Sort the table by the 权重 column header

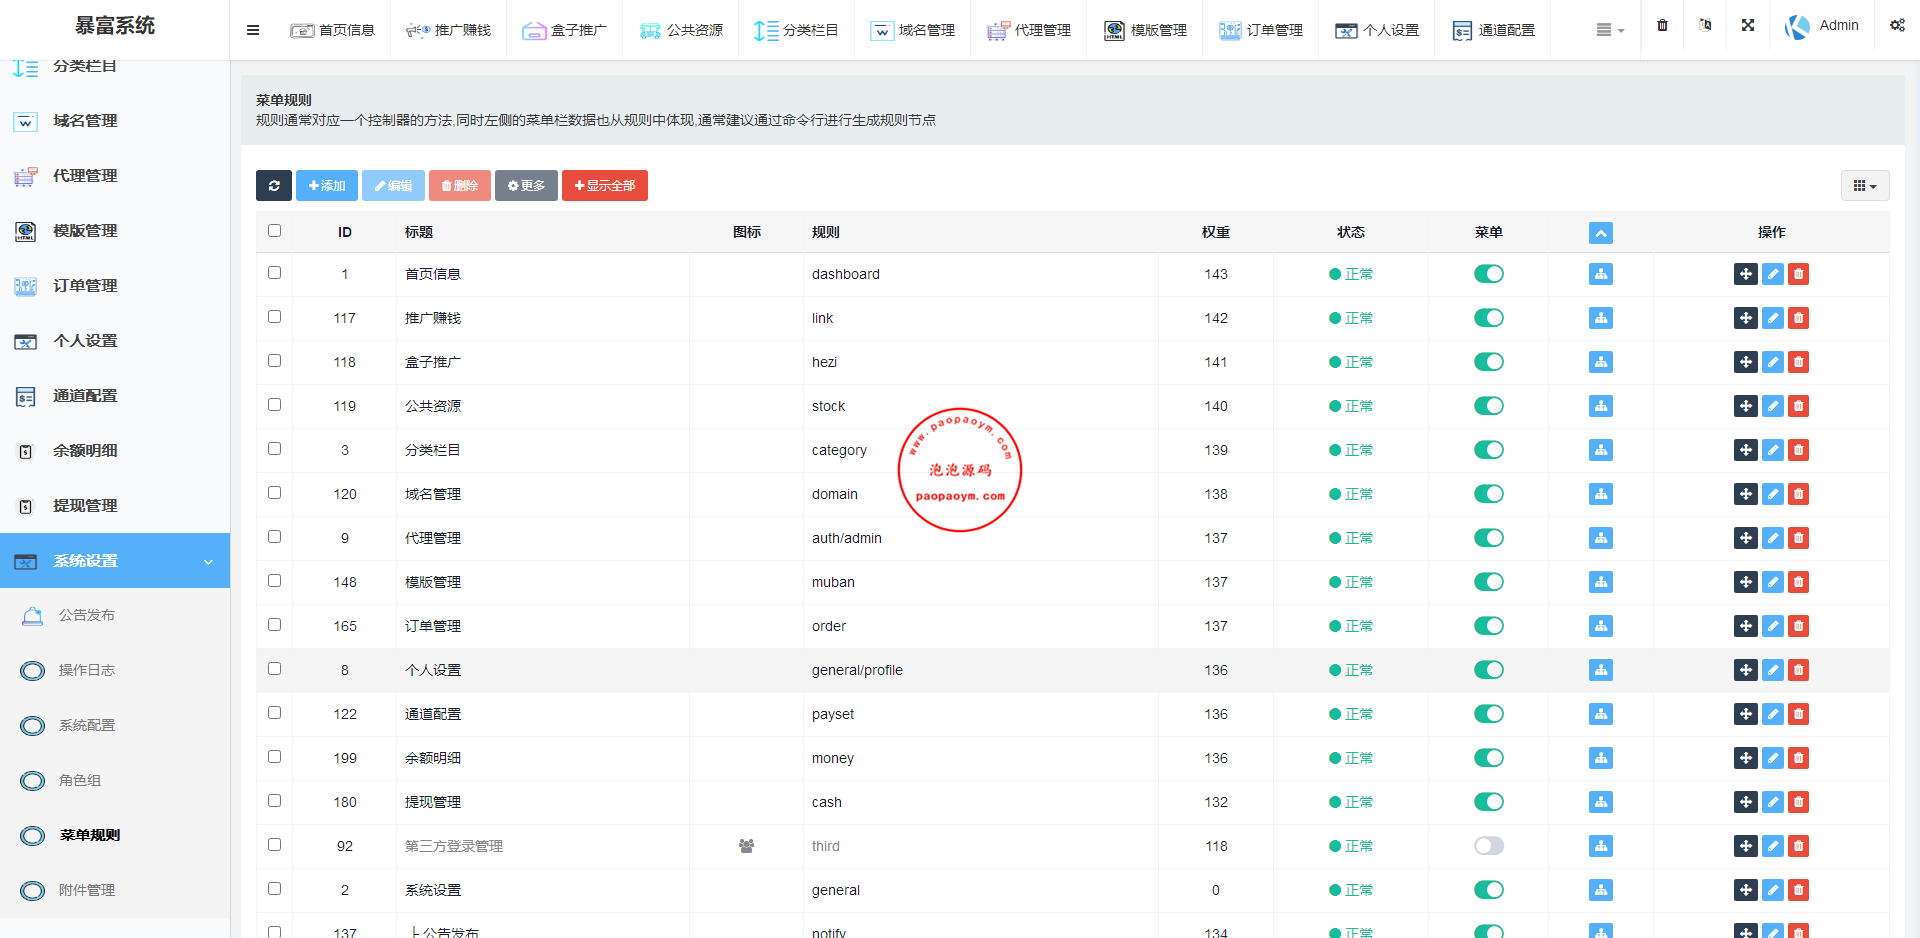[x=1215, y=232]
